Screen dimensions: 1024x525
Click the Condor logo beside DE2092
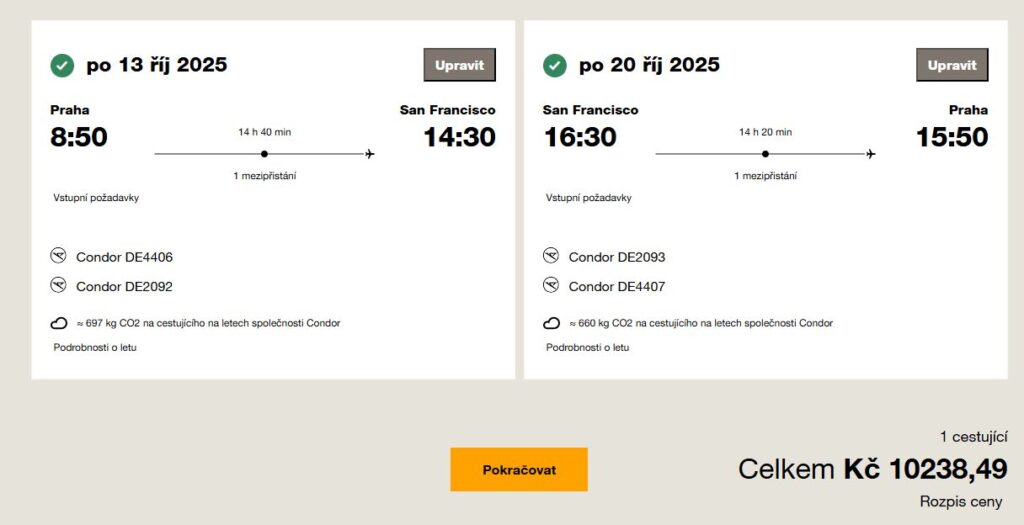pos(58,286)
